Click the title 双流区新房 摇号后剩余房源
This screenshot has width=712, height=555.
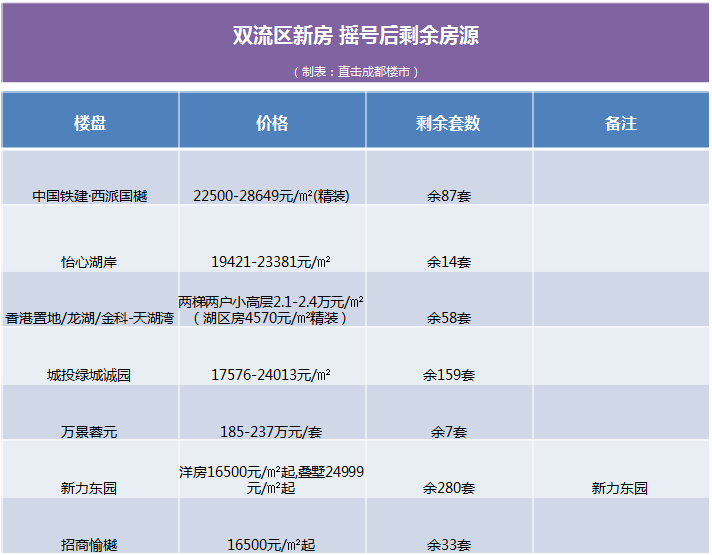[355, 36]
